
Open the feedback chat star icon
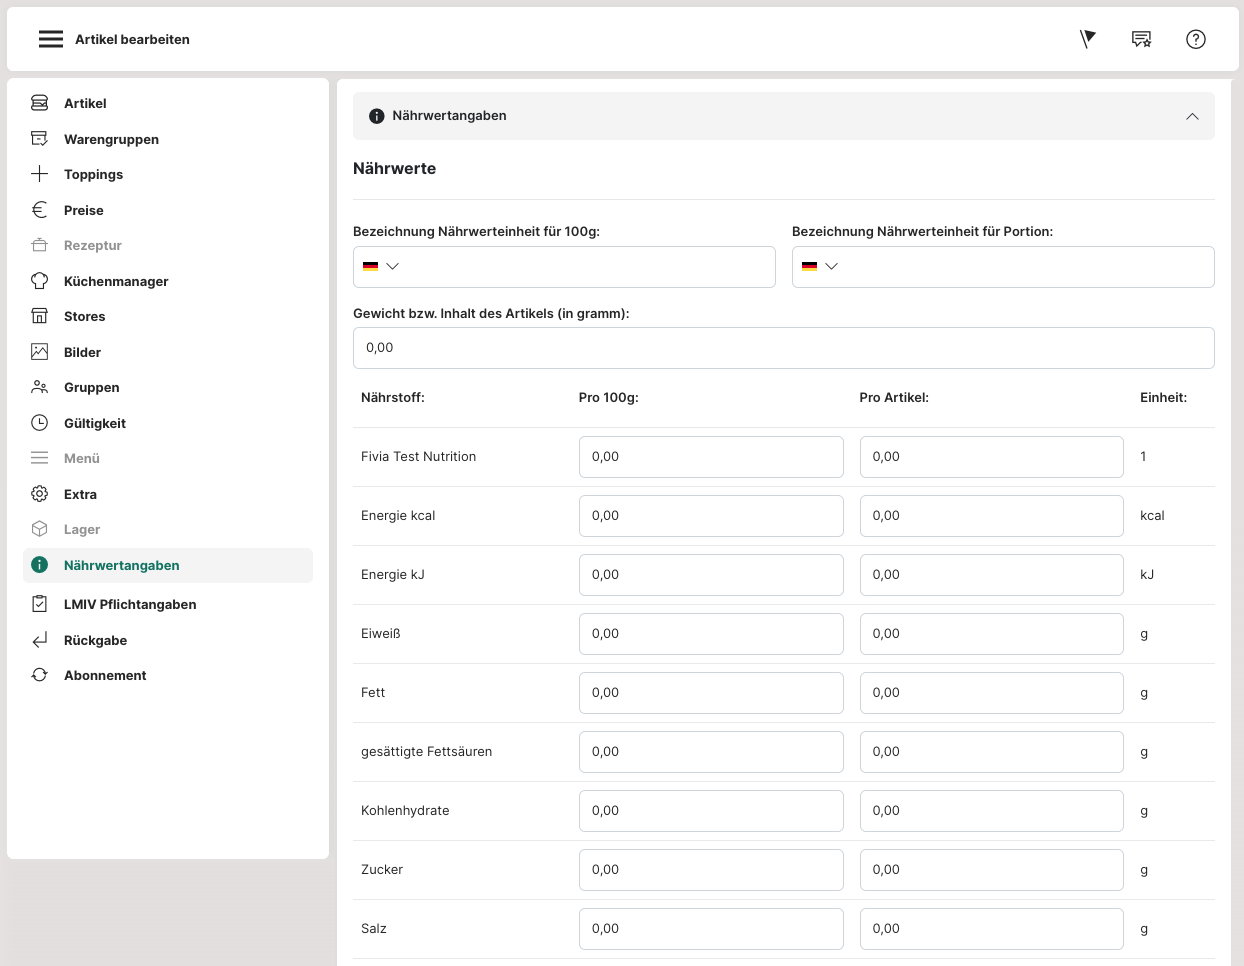tap(1141, 39)
